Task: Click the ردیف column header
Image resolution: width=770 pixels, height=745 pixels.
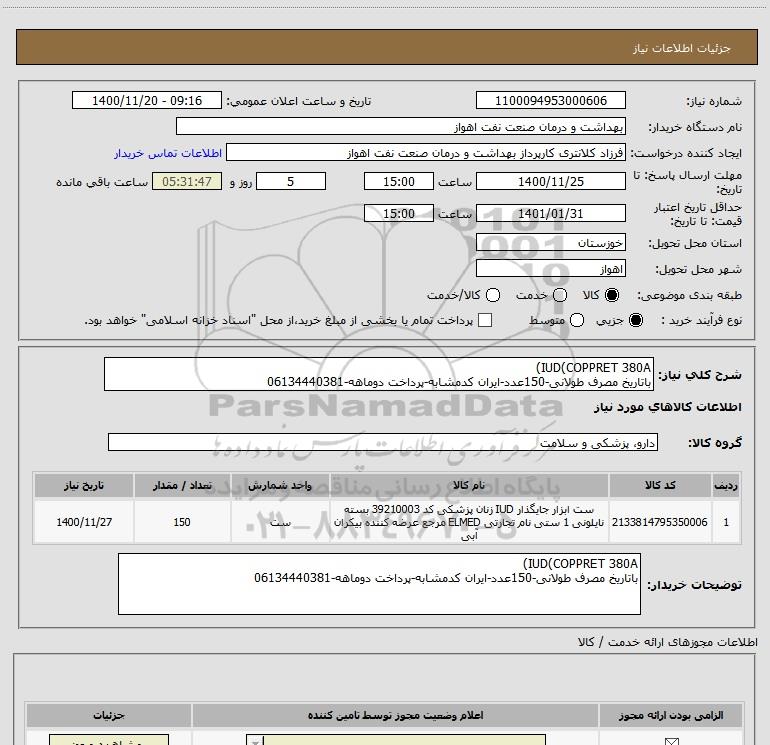Action: point(726,485)
